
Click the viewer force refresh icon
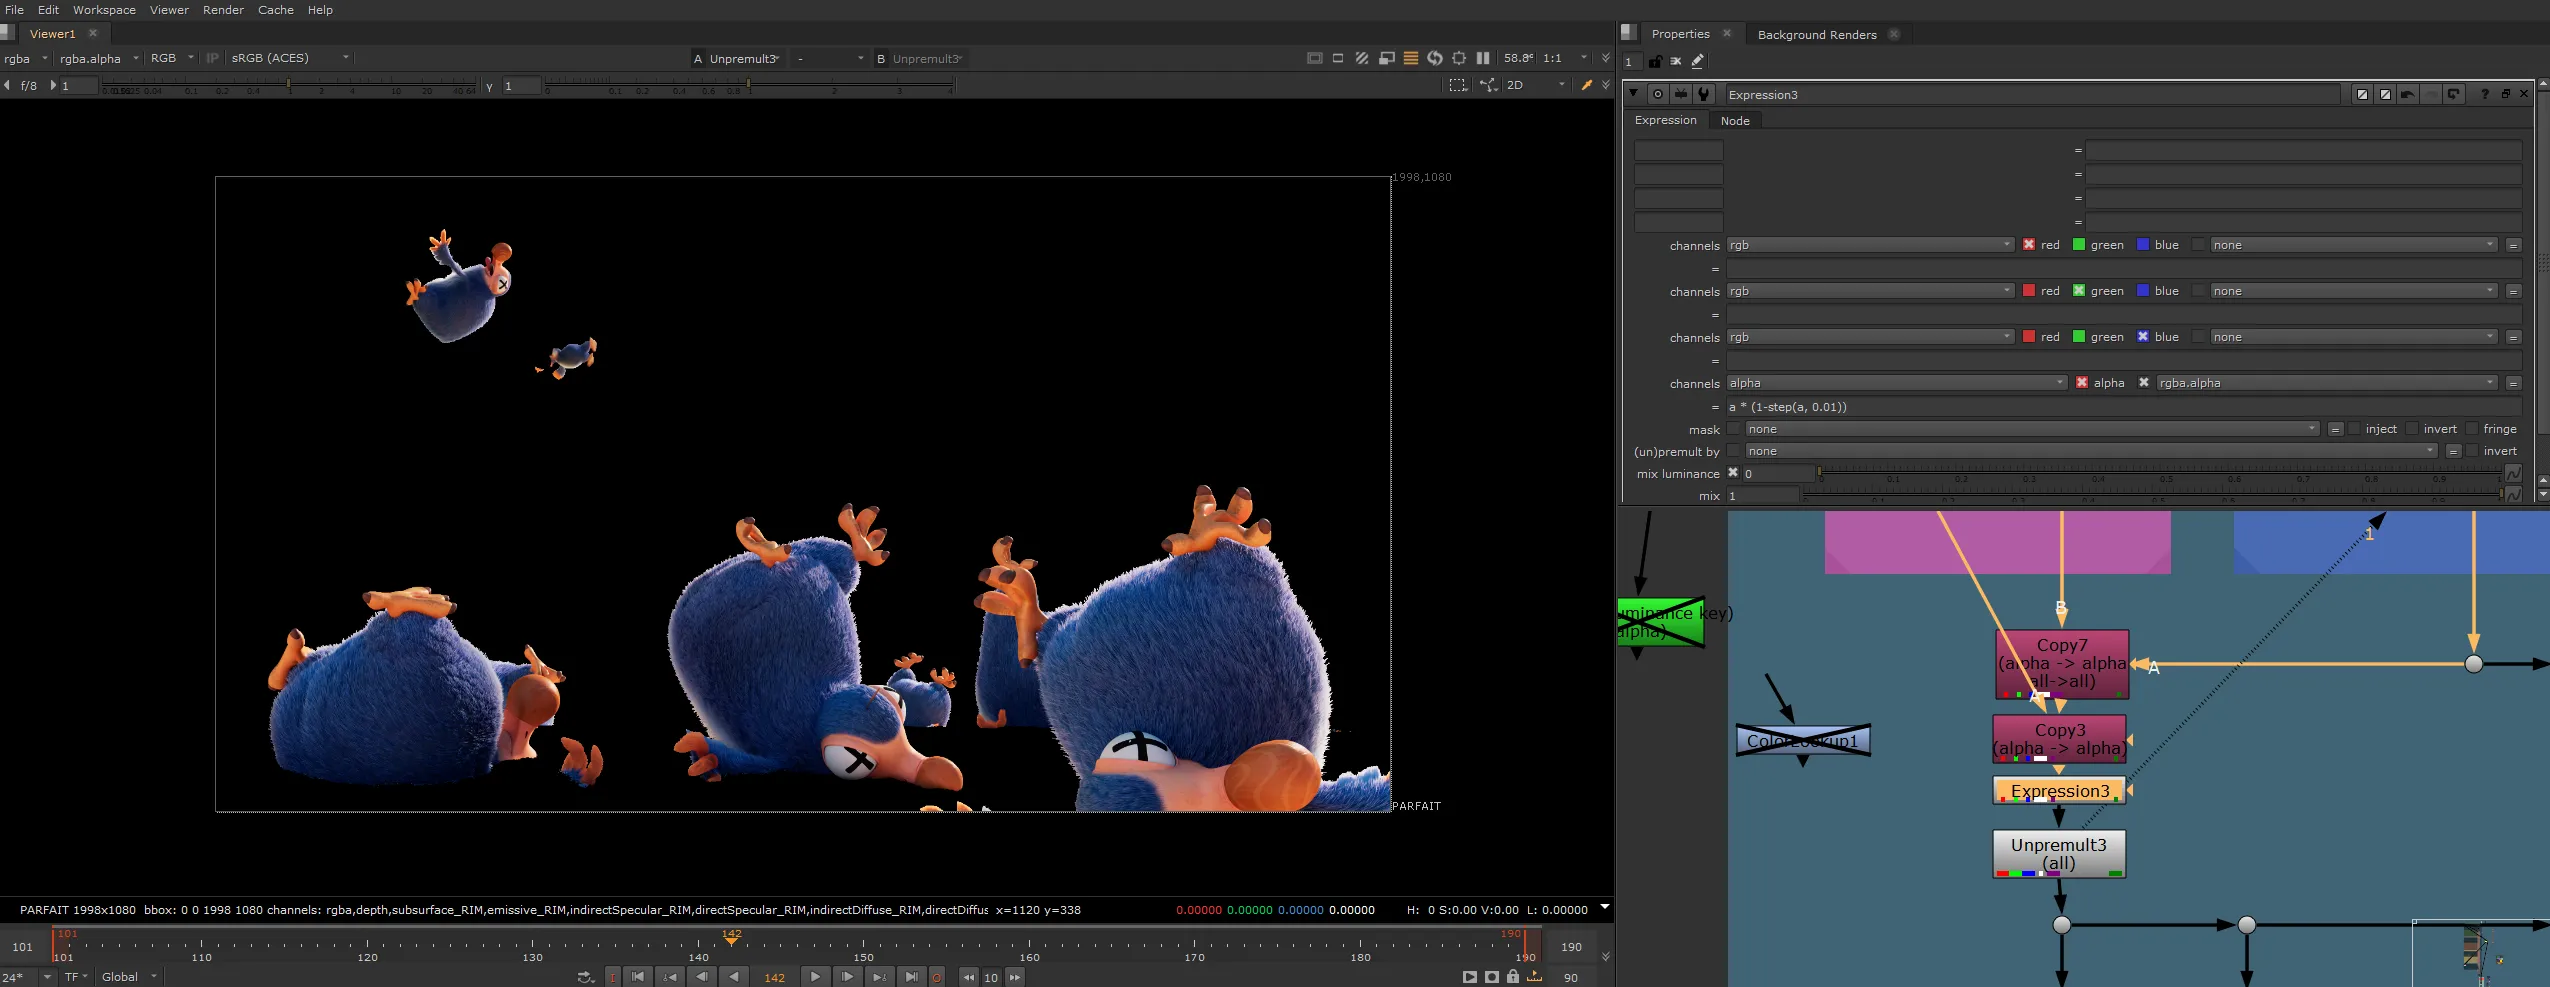pyautogui.click(x=1435, y=58)
